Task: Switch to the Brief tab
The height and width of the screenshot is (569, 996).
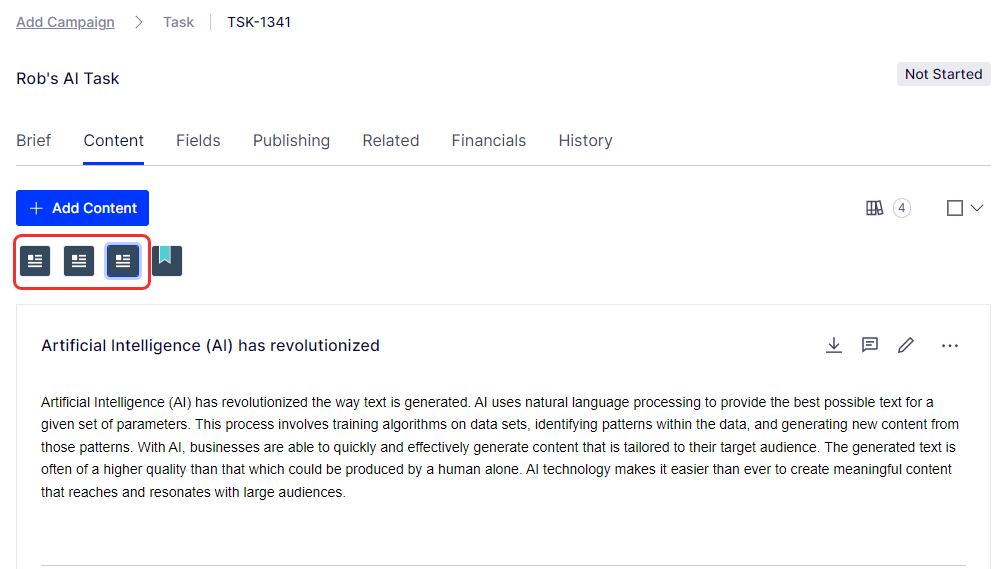Action: [34, 140]
